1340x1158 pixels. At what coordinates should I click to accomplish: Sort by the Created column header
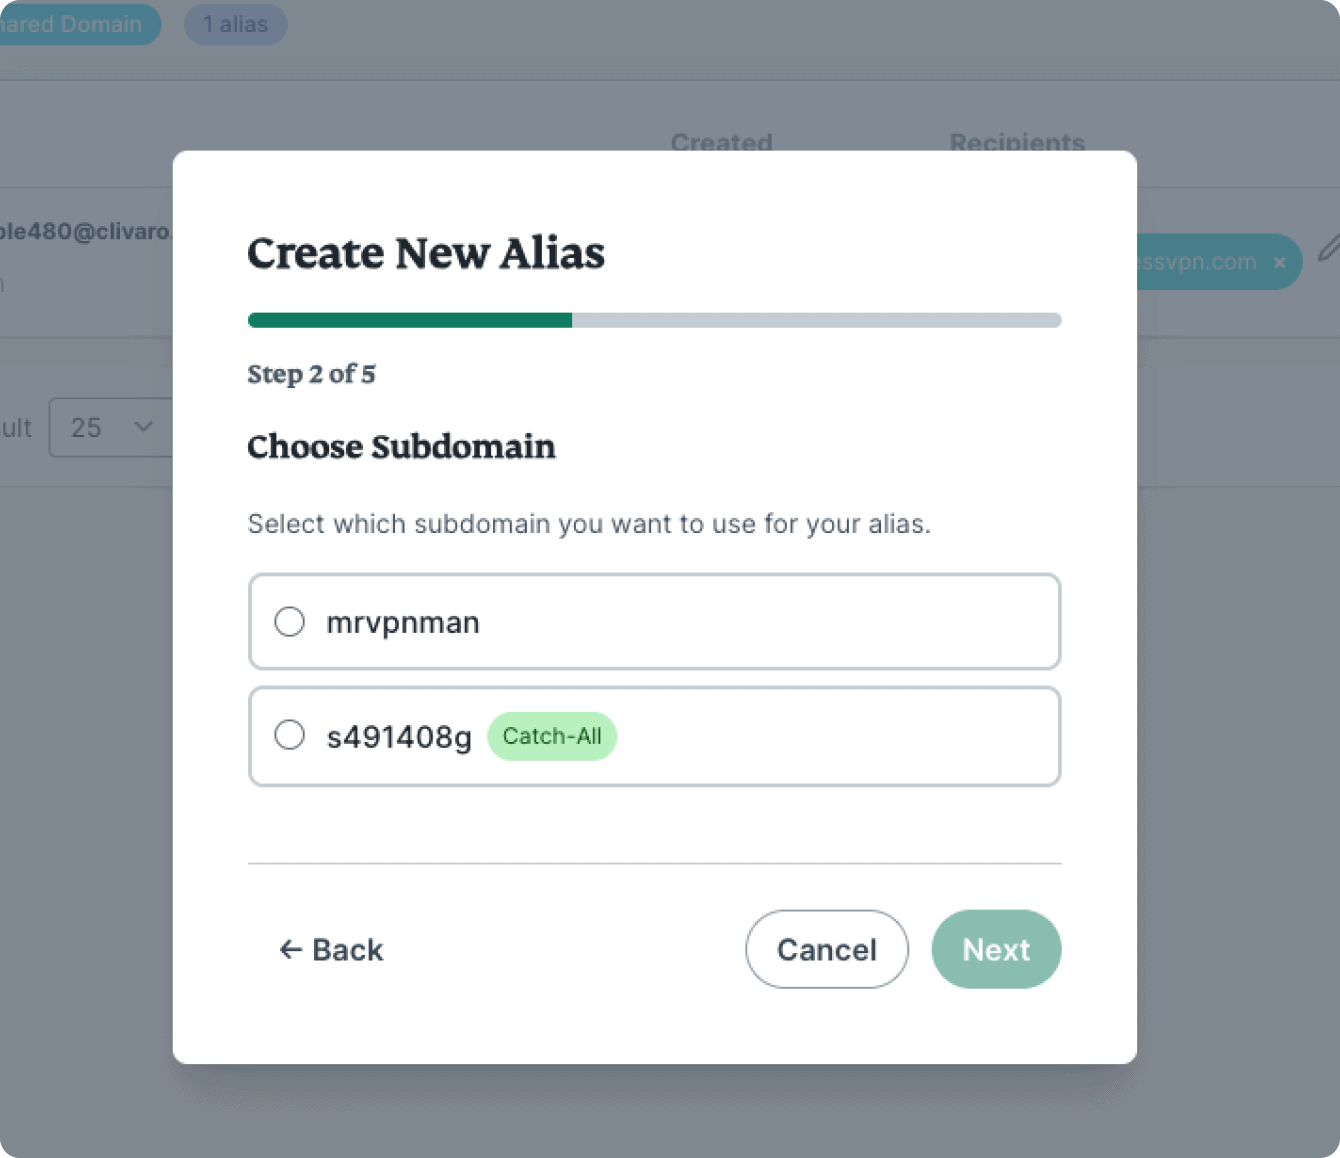click(721, 142)
